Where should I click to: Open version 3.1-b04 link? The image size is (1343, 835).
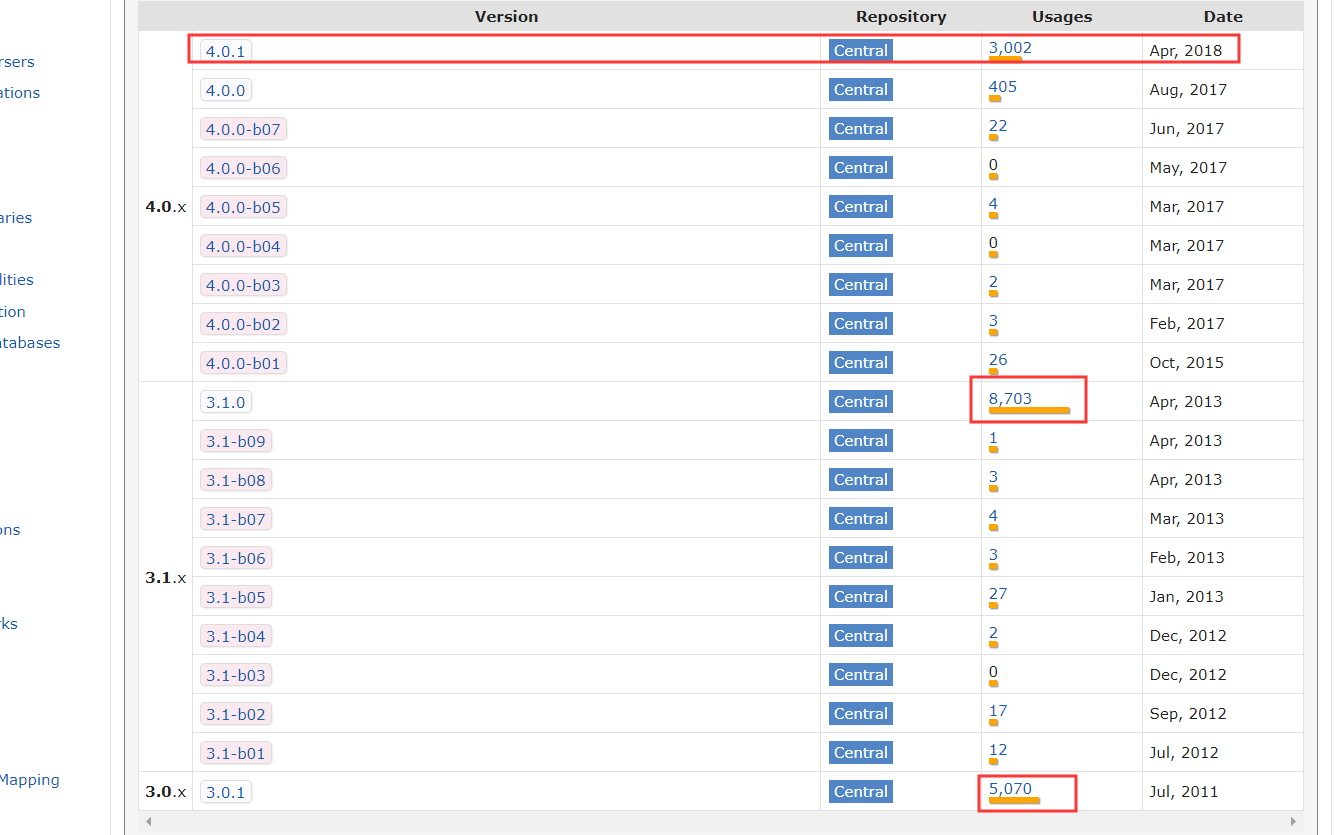[x=236, y=636]
